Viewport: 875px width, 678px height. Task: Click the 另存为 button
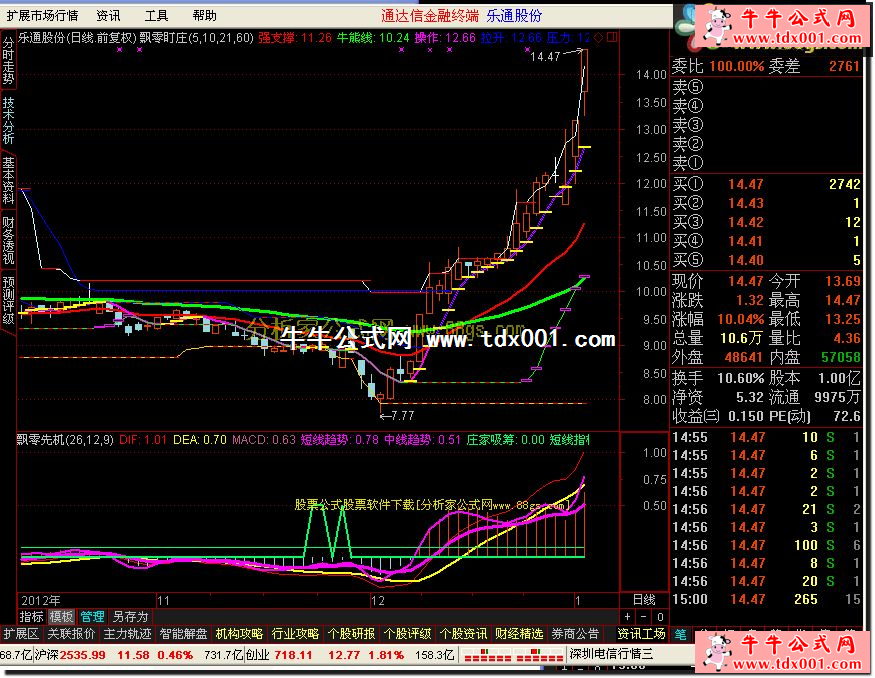pyautogui.click(x=130, y=616)
